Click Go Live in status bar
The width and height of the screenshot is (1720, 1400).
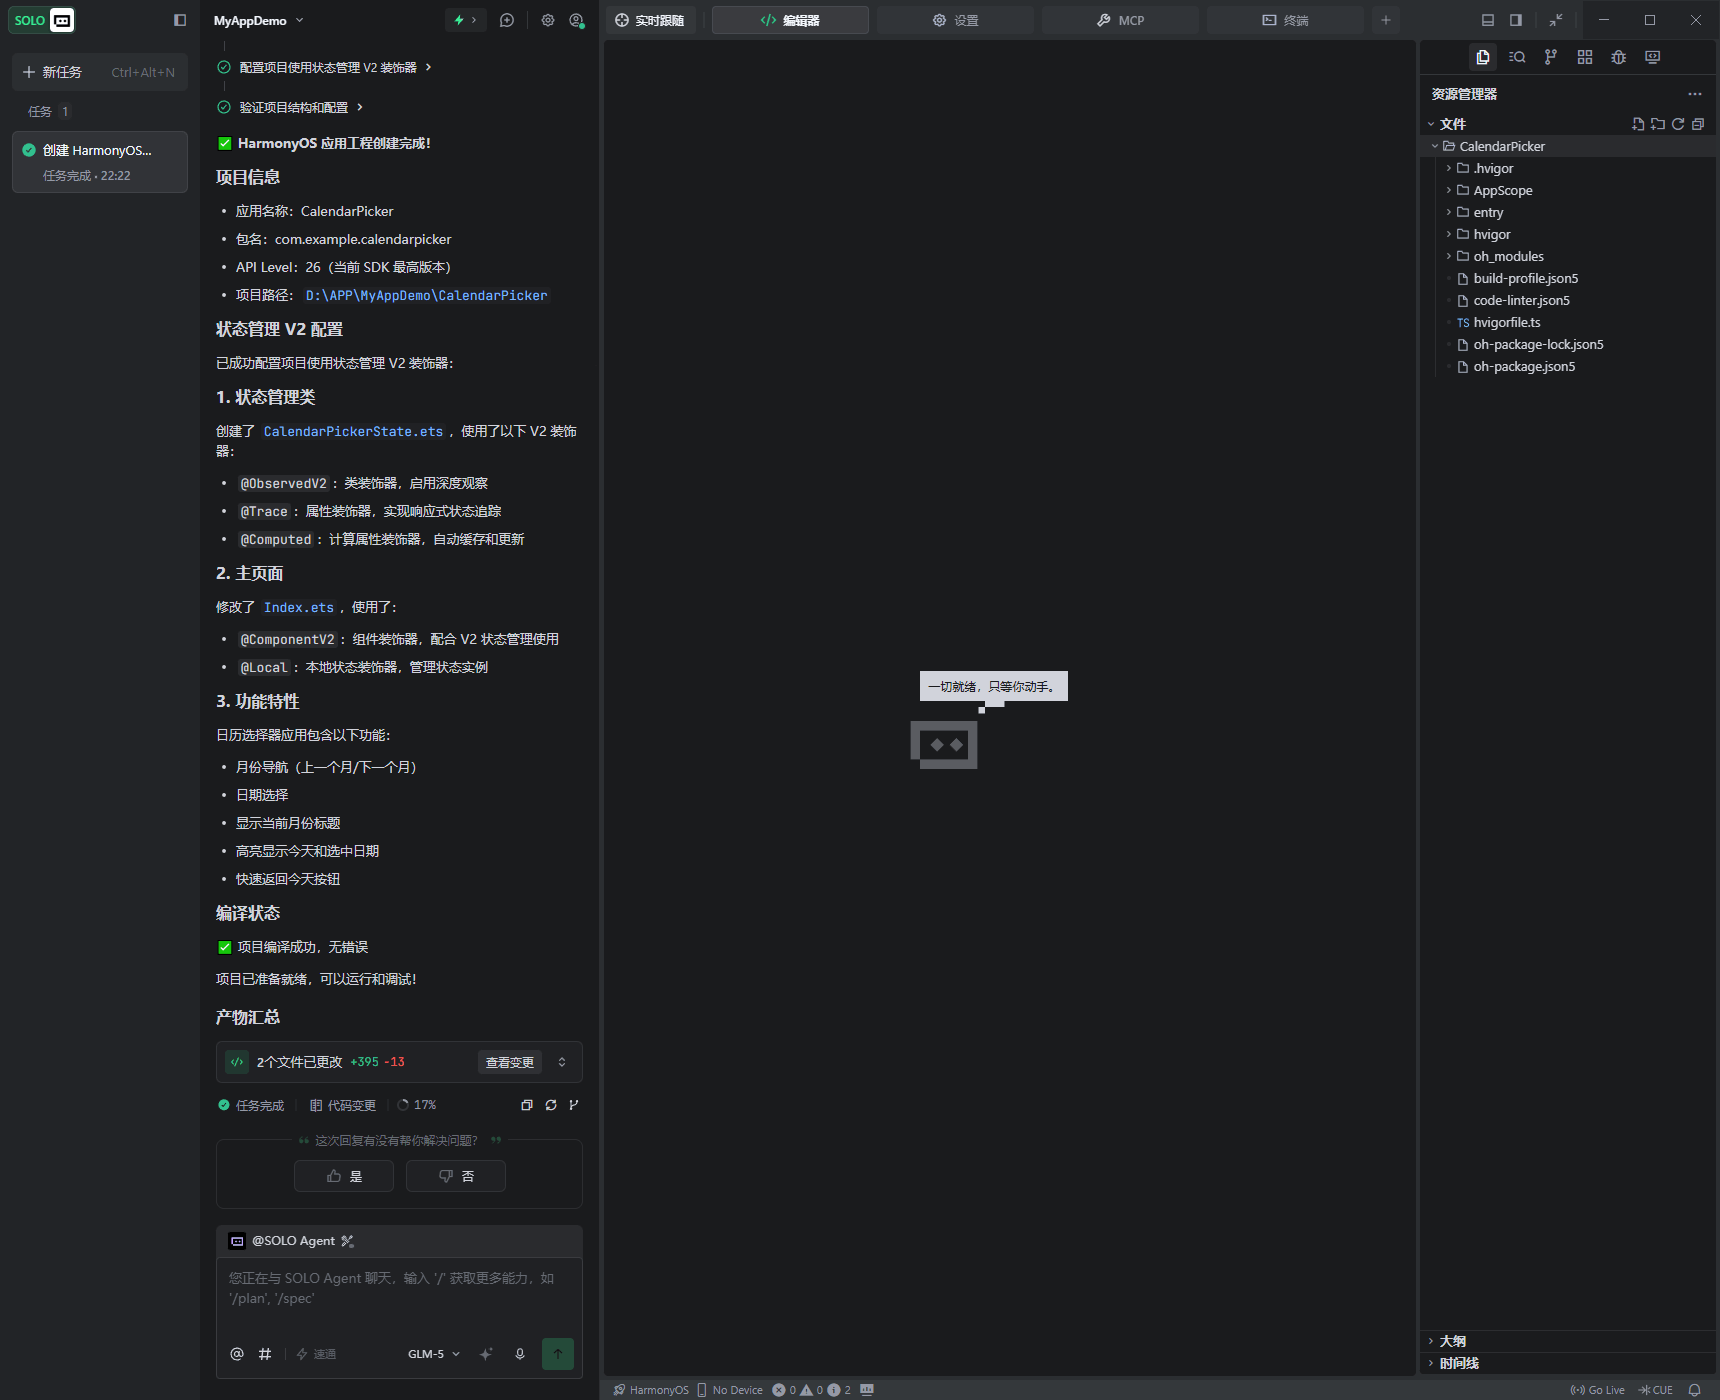tap(1598, 1390)
